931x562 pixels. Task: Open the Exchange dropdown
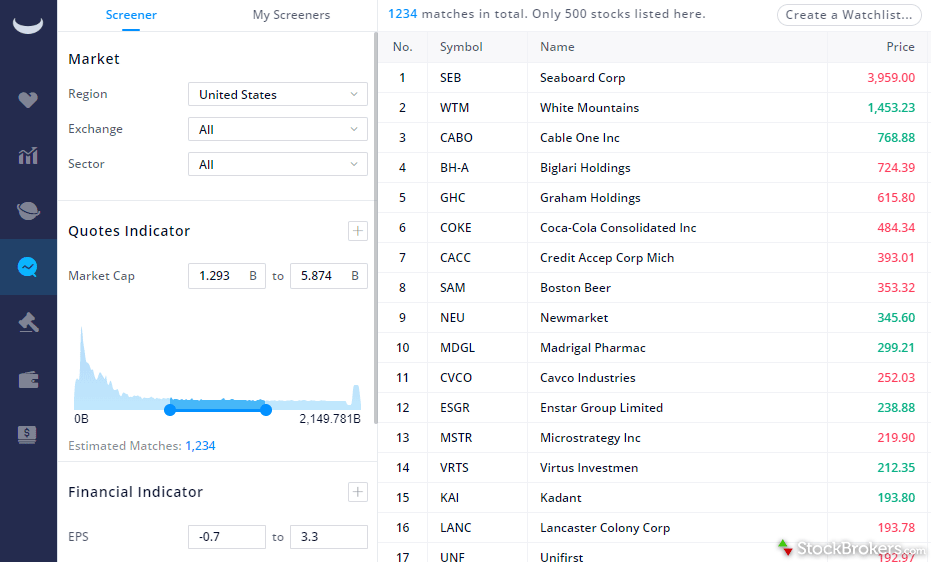click(278, 129)
